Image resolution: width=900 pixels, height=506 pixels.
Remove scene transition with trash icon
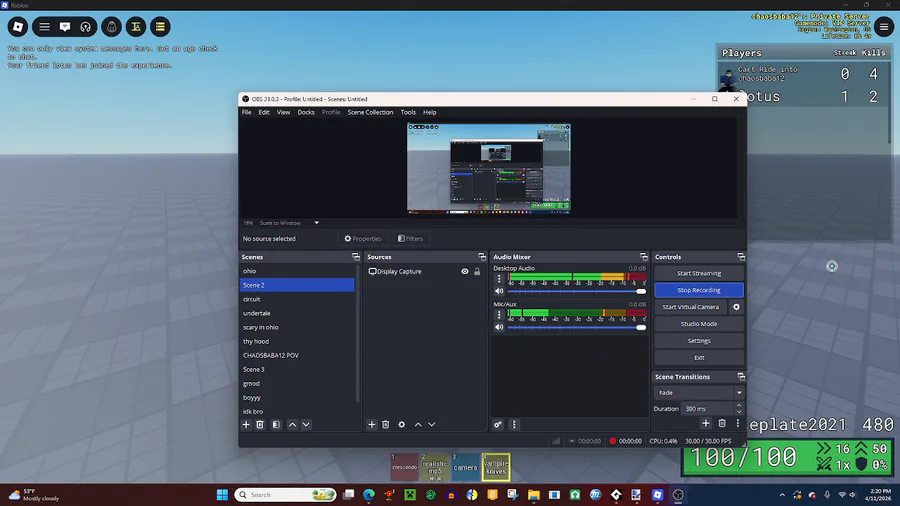pyautogui.click(x=722, y=423)
